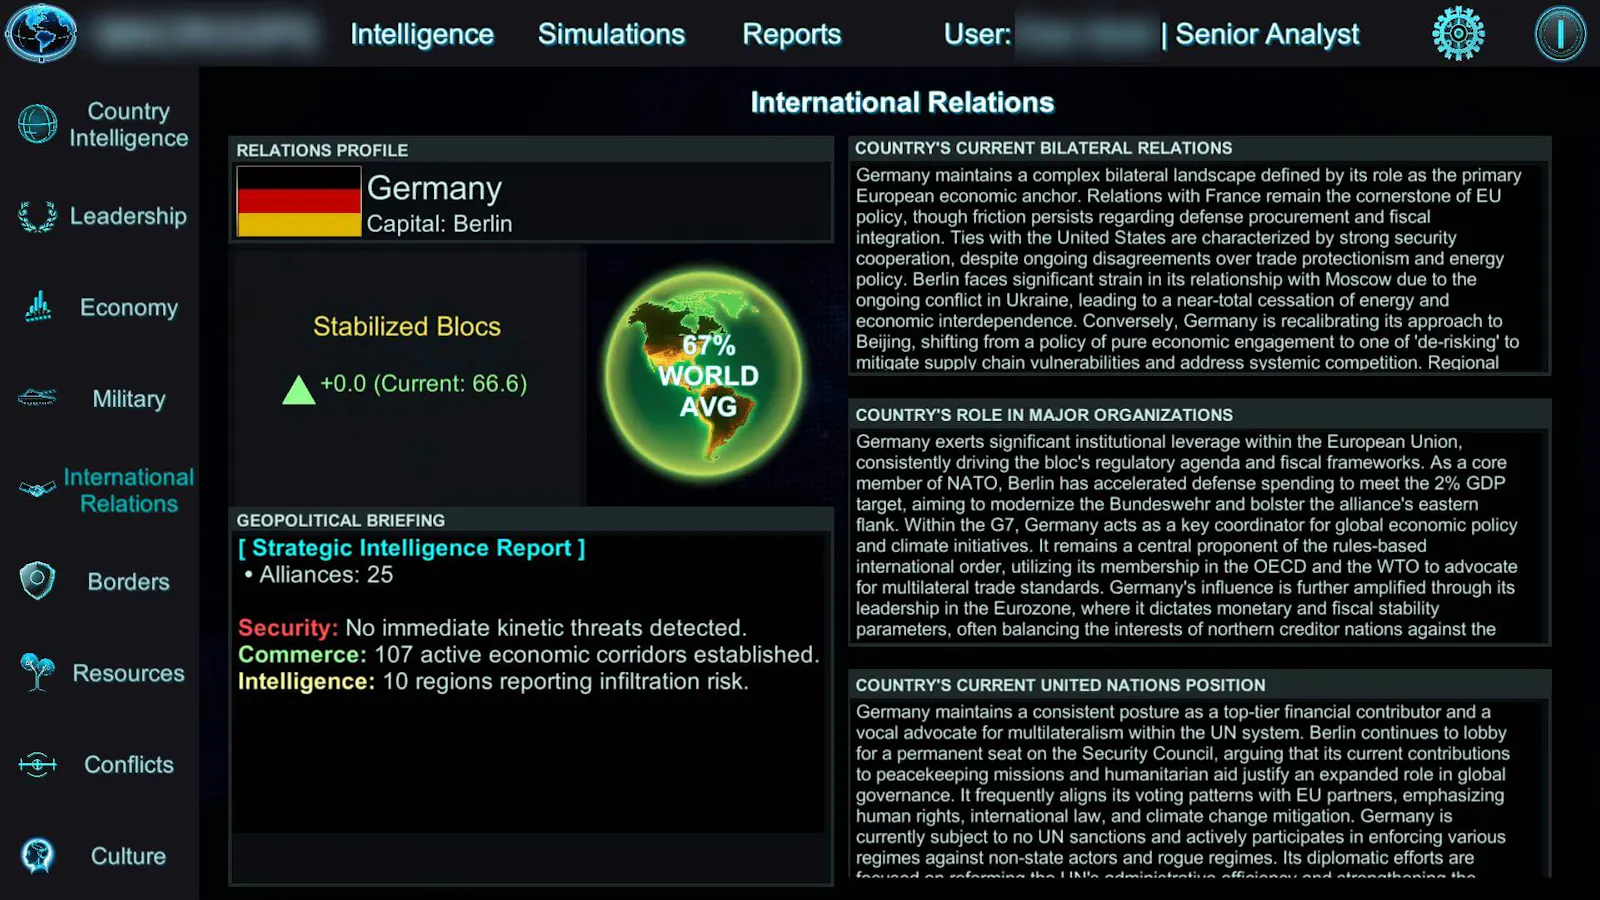Open the Intelligence menu
The height and width of the screenshot is (900, 1600).
[x=422, y=34]
